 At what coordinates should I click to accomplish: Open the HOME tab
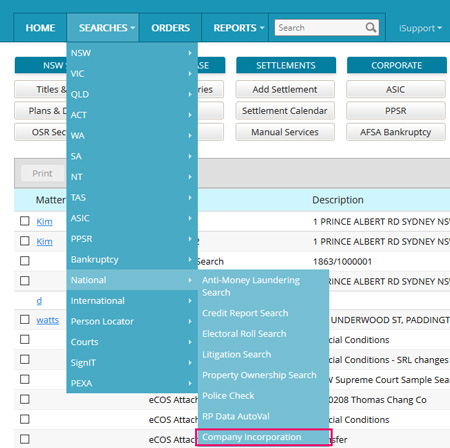40,28
